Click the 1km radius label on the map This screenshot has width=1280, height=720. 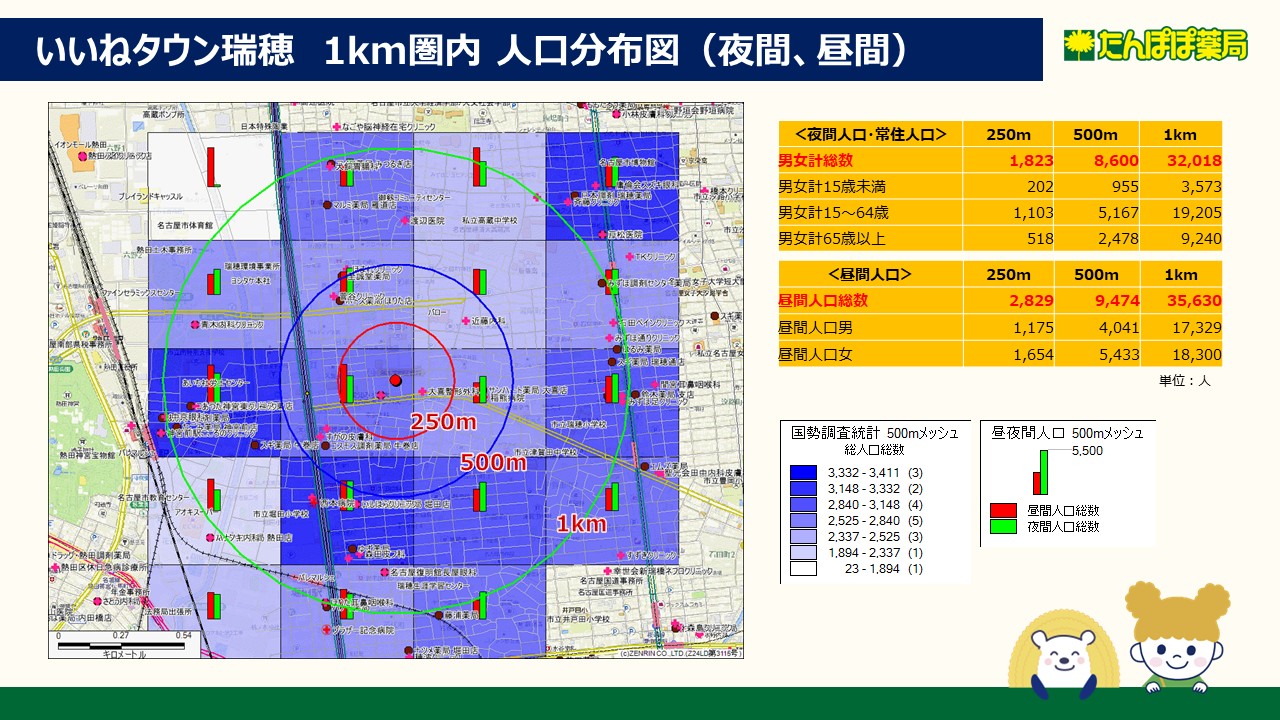coord(581,523)
